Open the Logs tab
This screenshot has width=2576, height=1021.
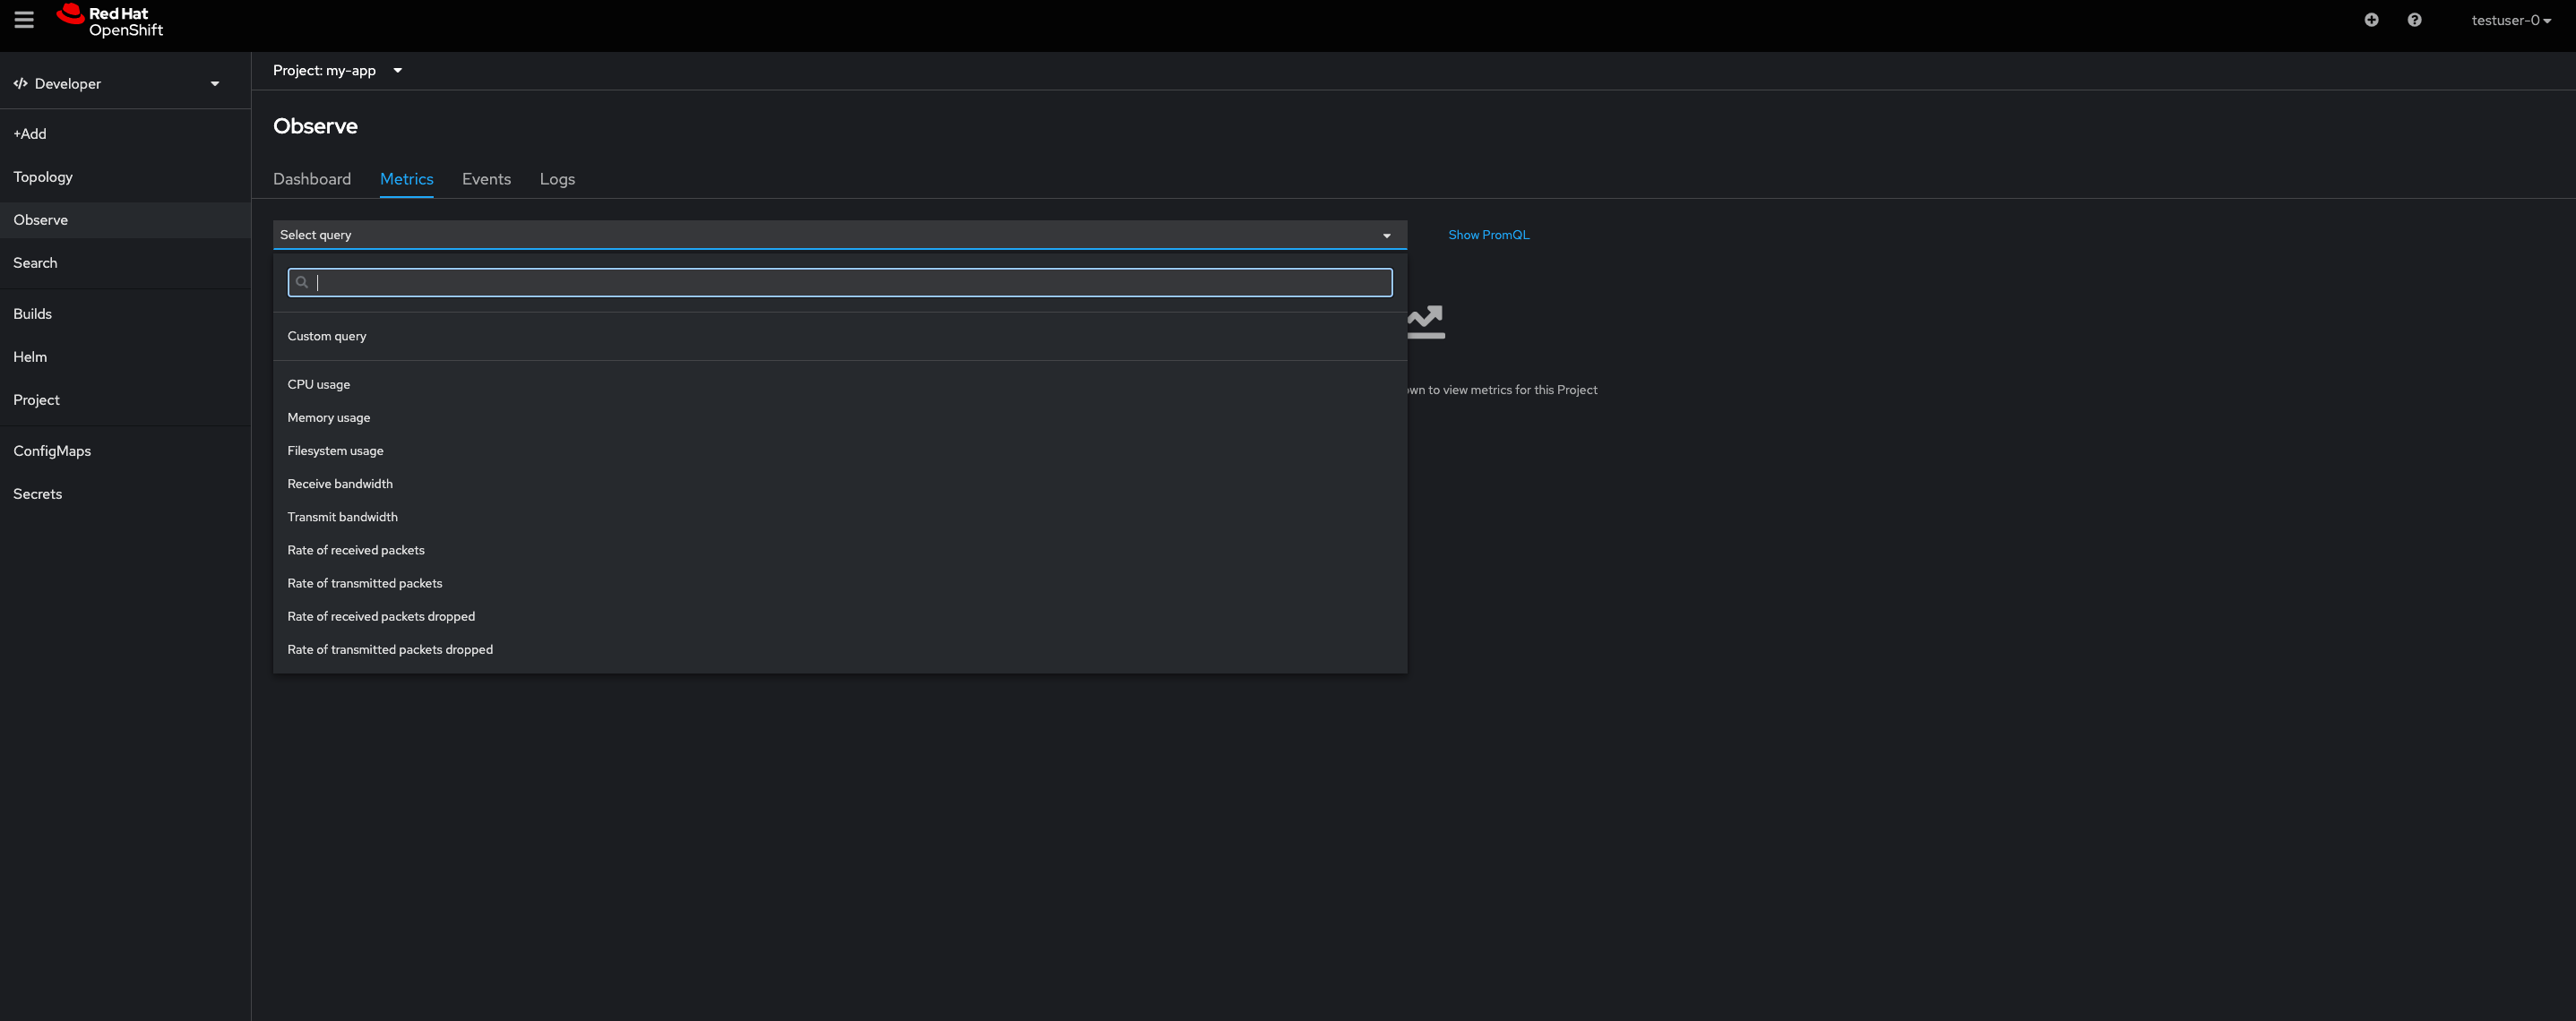pyautogui.click(x=557, y=179)
